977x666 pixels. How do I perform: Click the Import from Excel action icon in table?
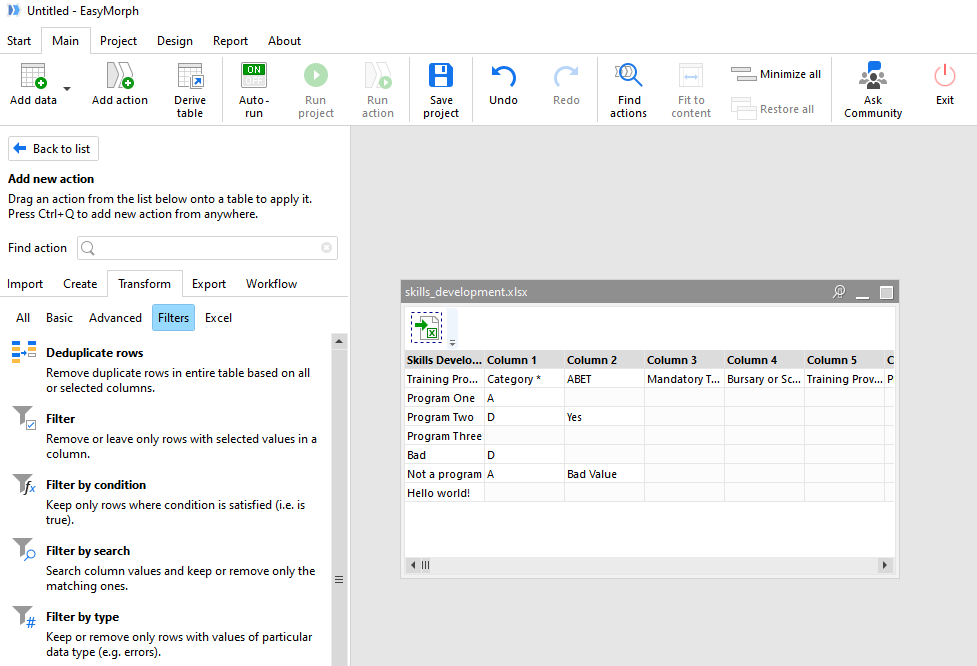coord(427,327)
